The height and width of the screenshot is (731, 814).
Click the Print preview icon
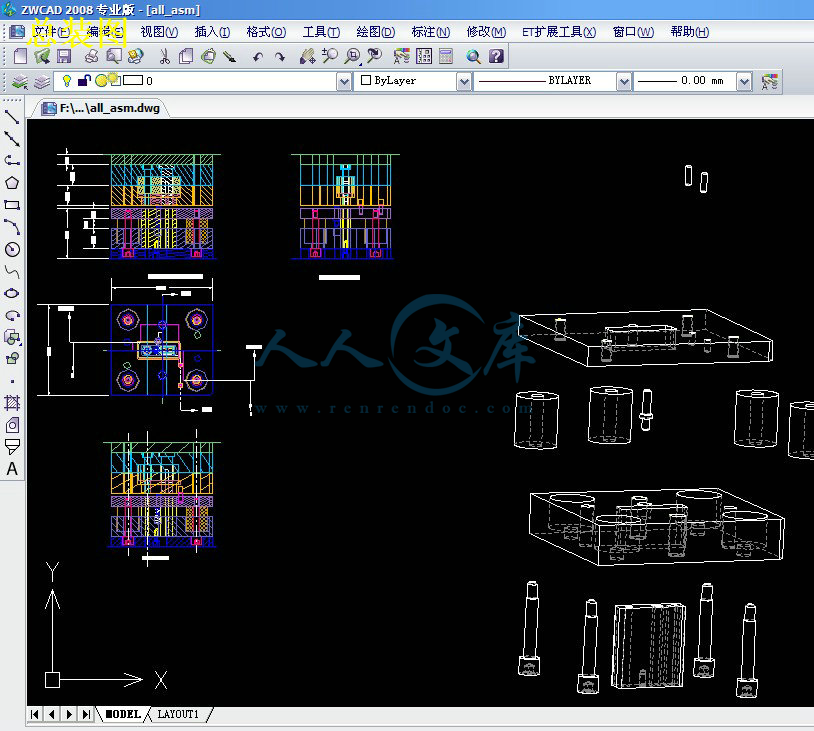click(114, 56)
